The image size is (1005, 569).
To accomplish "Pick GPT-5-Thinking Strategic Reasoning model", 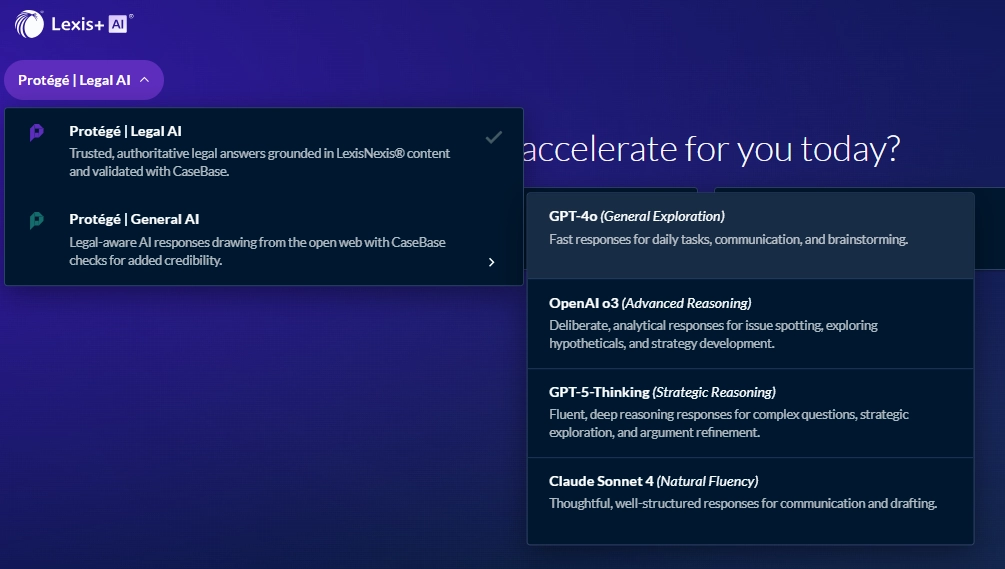I will [x=661, y=392].
